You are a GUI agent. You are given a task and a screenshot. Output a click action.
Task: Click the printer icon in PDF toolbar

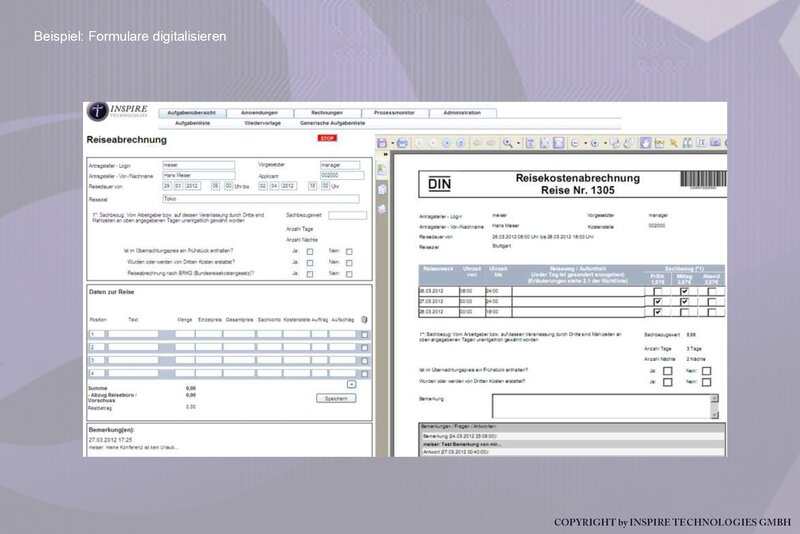pos(402,143)
